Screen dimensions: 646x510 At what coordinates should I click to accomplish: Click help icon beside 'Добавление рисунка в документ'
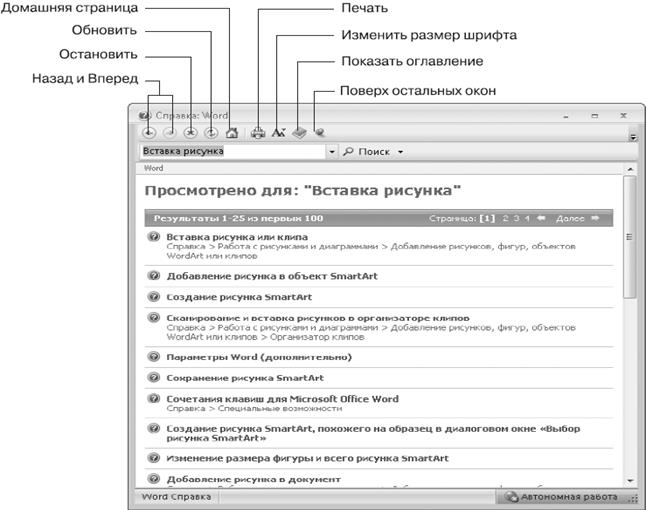click(x=154, y=479)
